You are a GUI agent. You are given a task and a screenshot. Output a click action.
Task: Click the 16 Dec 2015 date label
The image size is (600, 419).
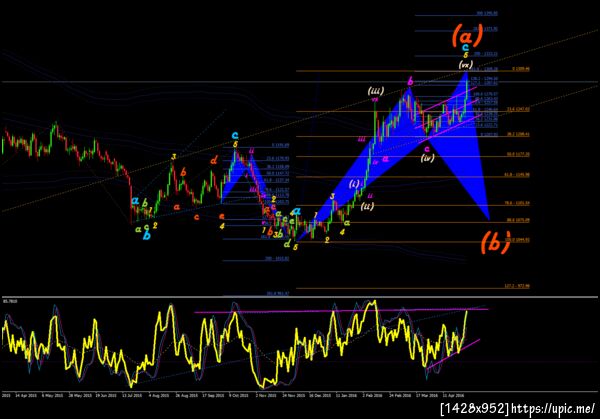[x=320, y=395]
